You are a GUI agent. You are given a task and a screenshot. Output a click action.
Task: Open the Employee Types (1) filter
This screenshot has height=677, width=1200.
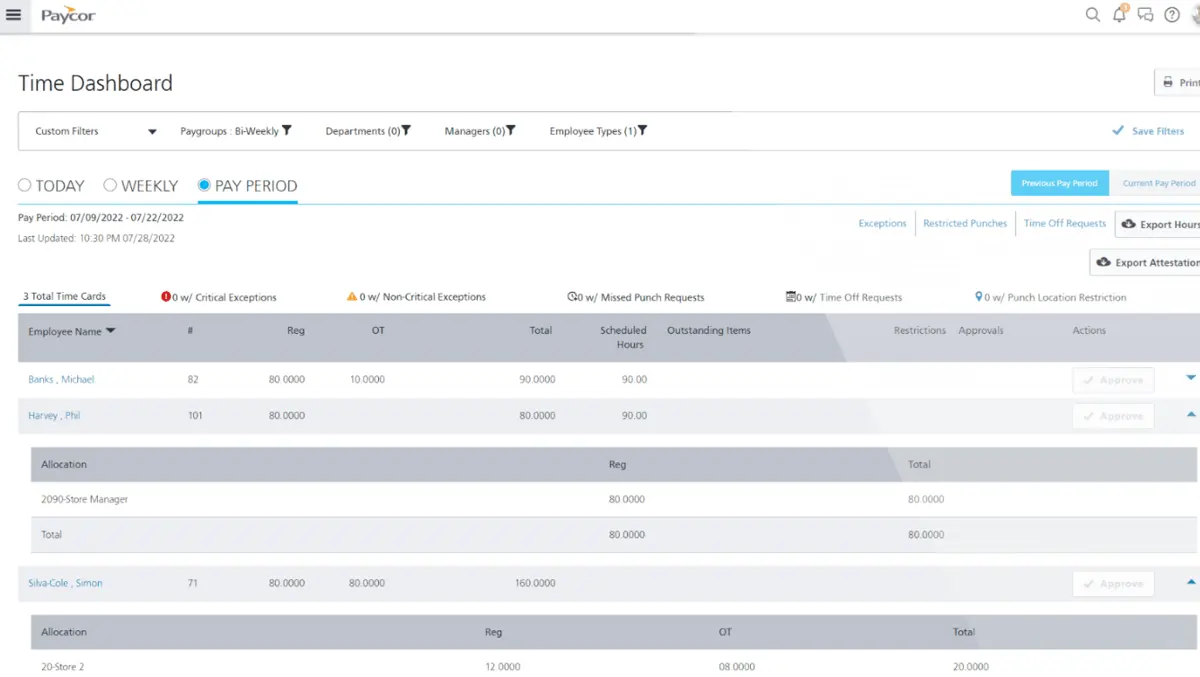point(598,131)
